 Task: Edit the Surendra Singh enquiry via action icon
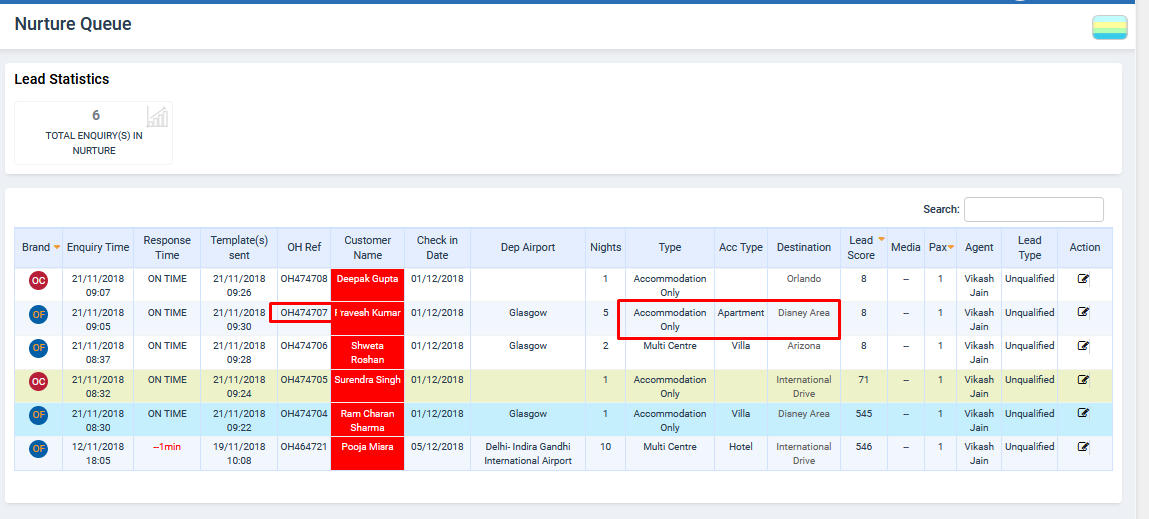click(1083, 380)
